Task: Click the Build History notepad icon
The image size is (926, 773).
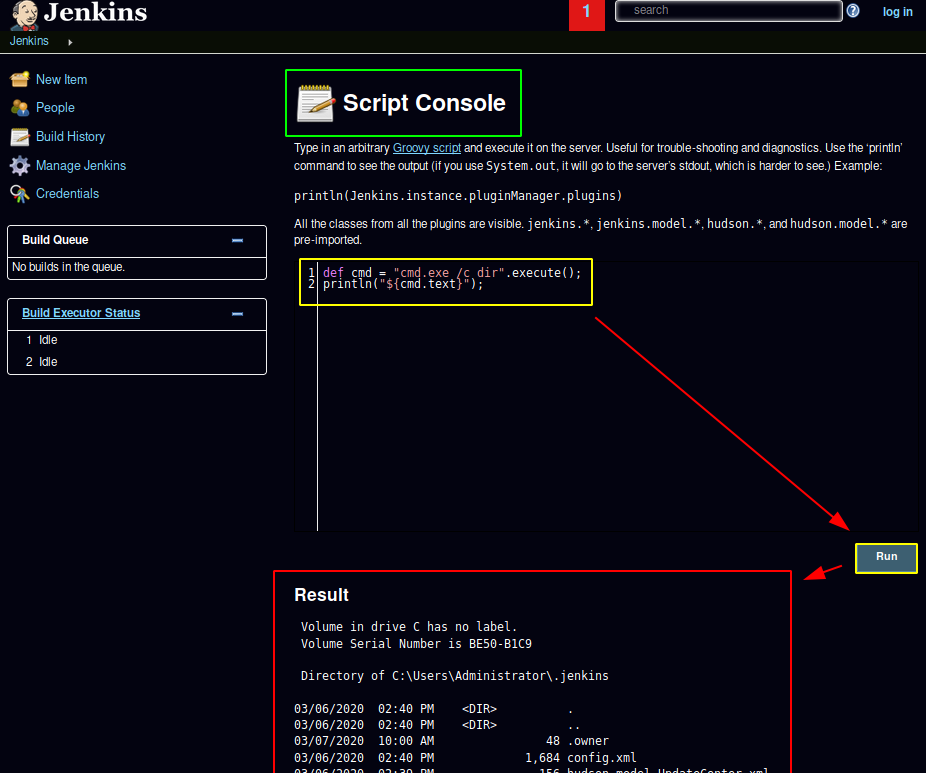Action: 19,136
